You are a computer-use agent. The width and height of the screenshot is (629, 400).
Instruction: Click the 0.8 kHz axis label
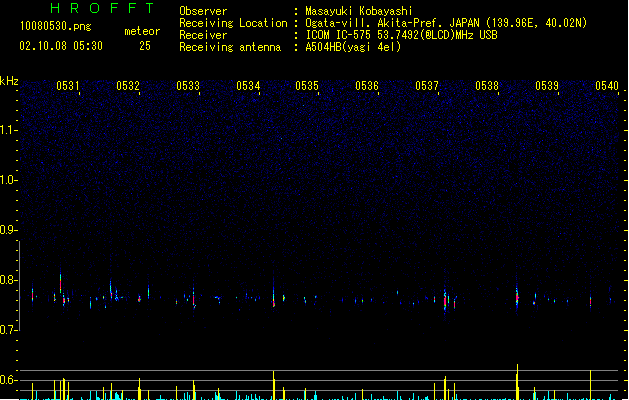tap(8, 280)
